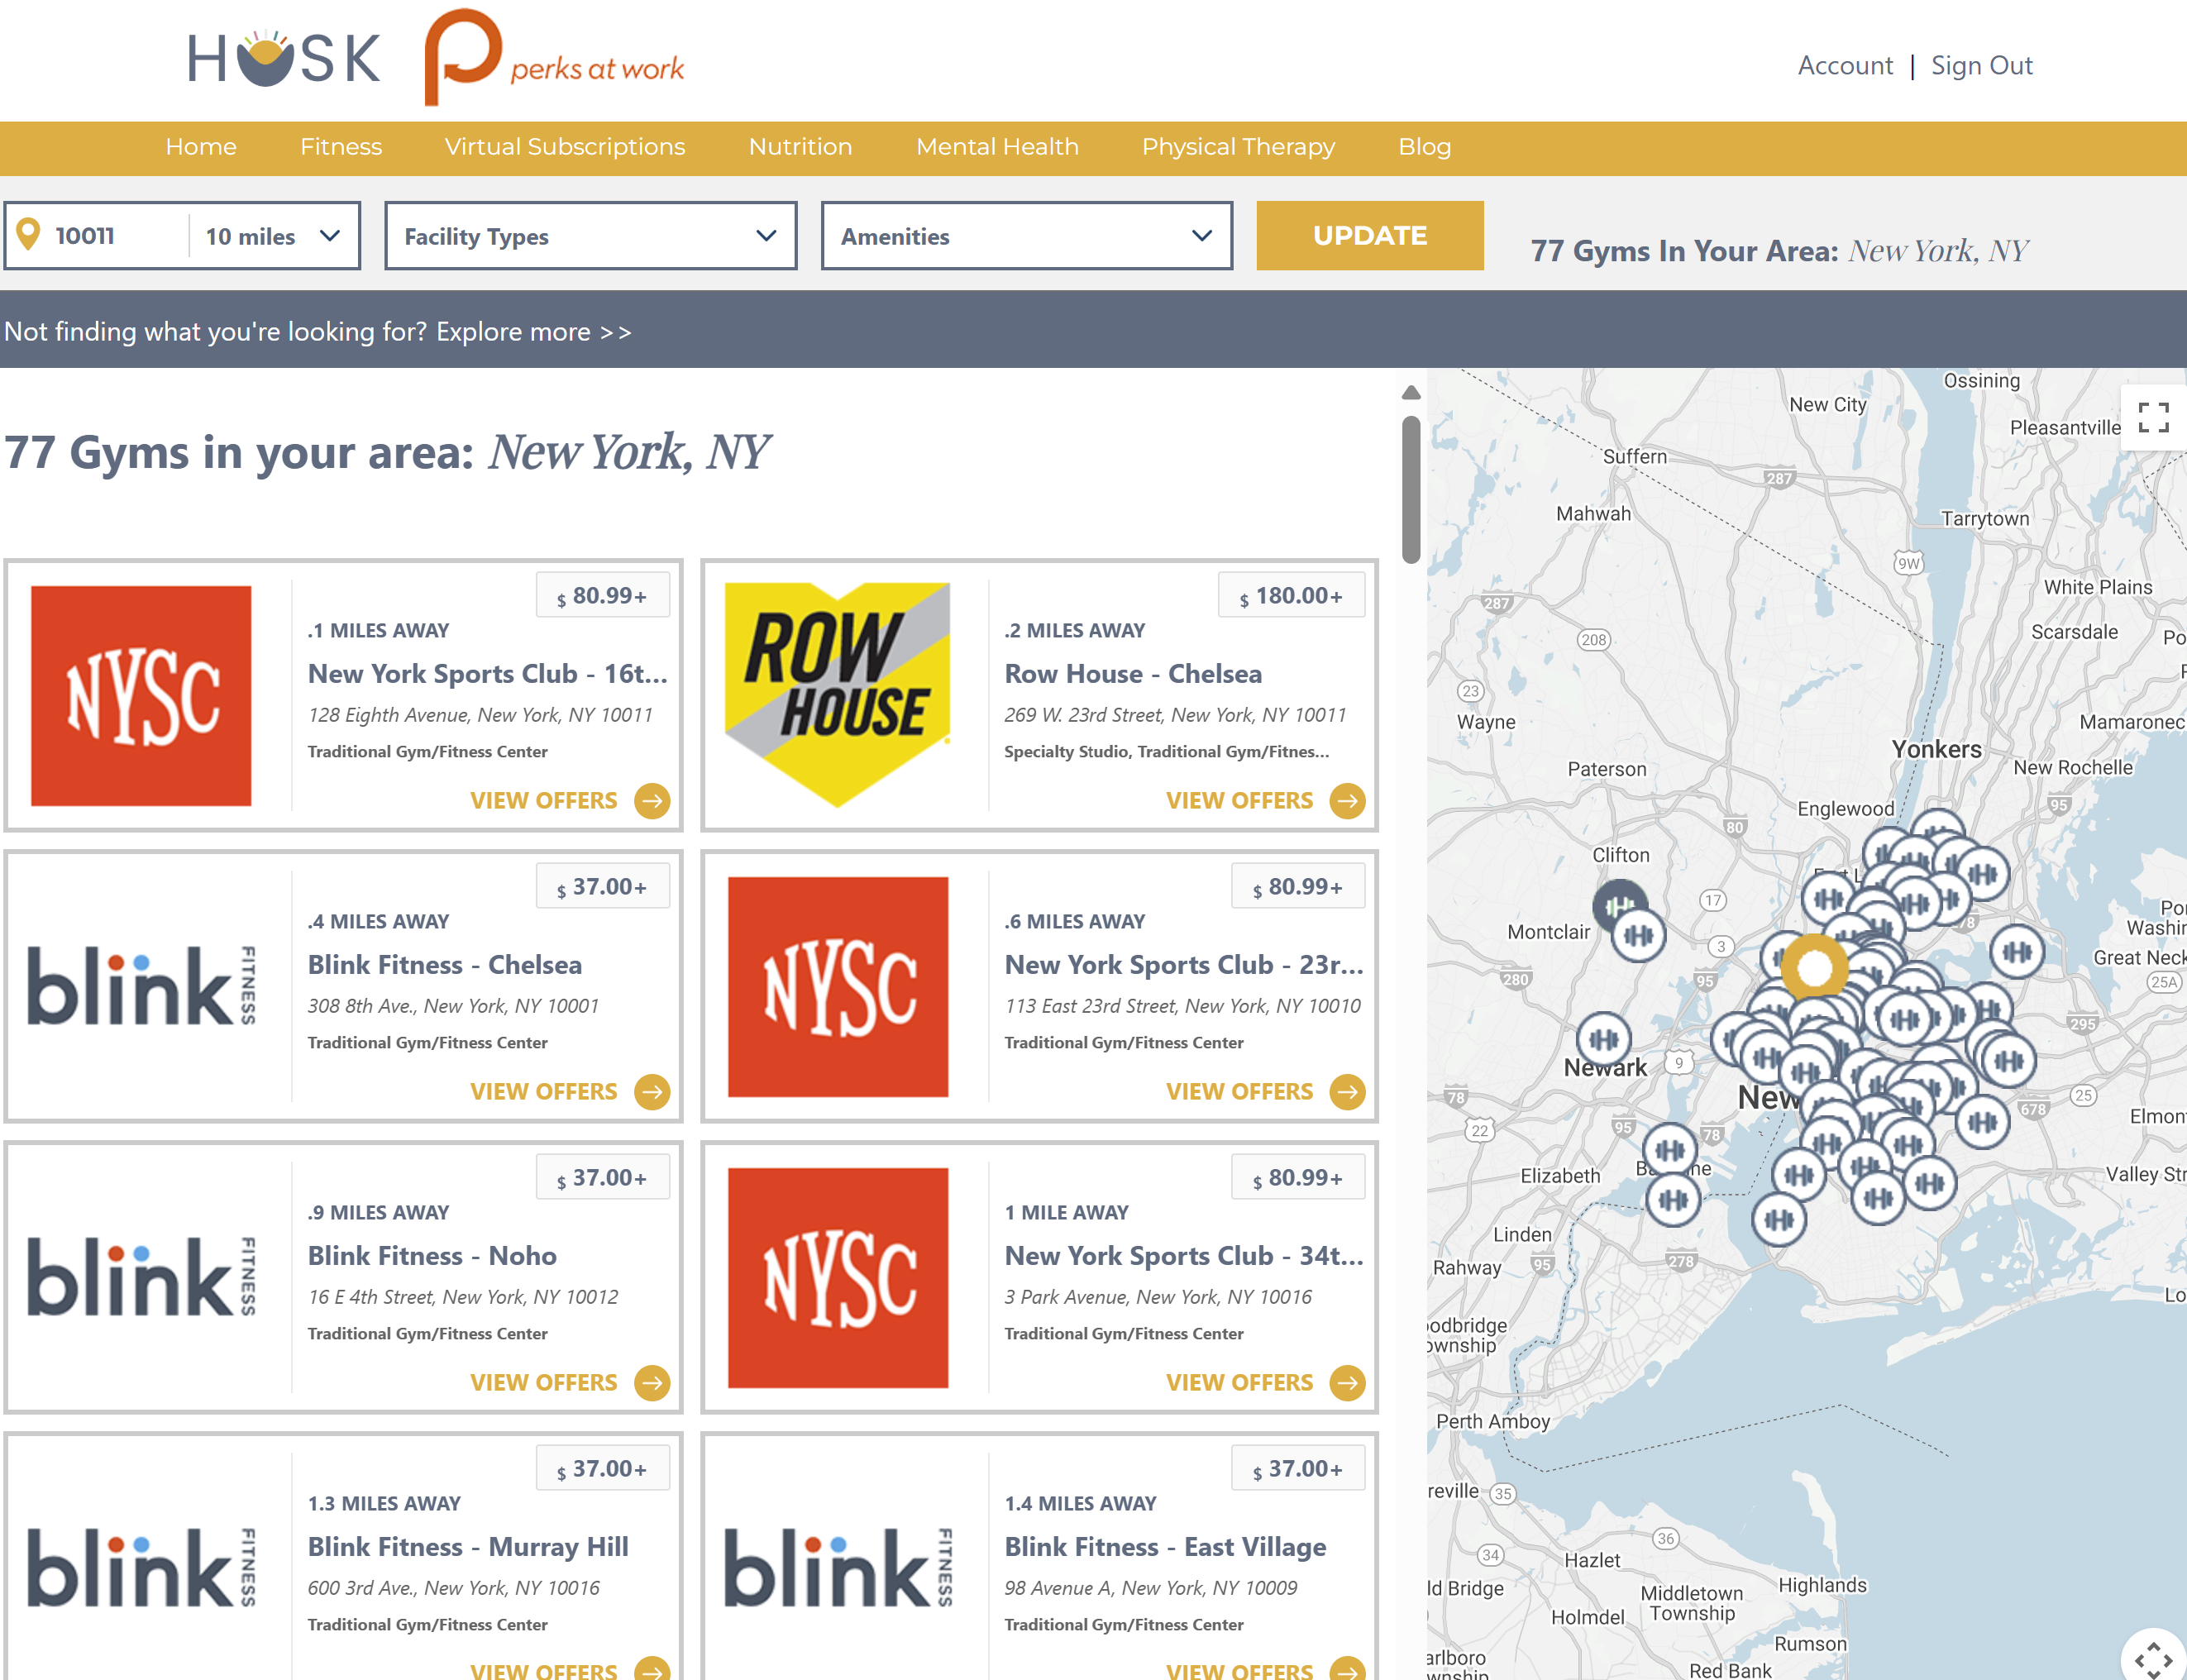Viewport: 2187px width, 1680px height.
Task: Click the map pan control icon
Action: [2153, 1659]
